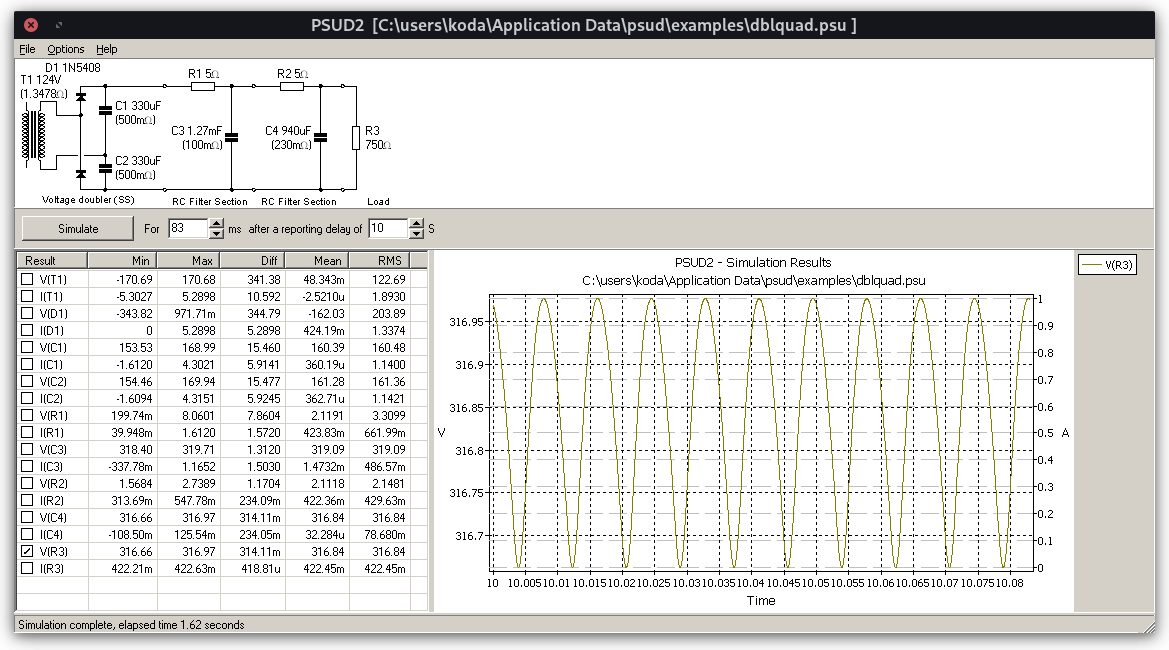Enable the V(T1) checkbox

[27, 279]
